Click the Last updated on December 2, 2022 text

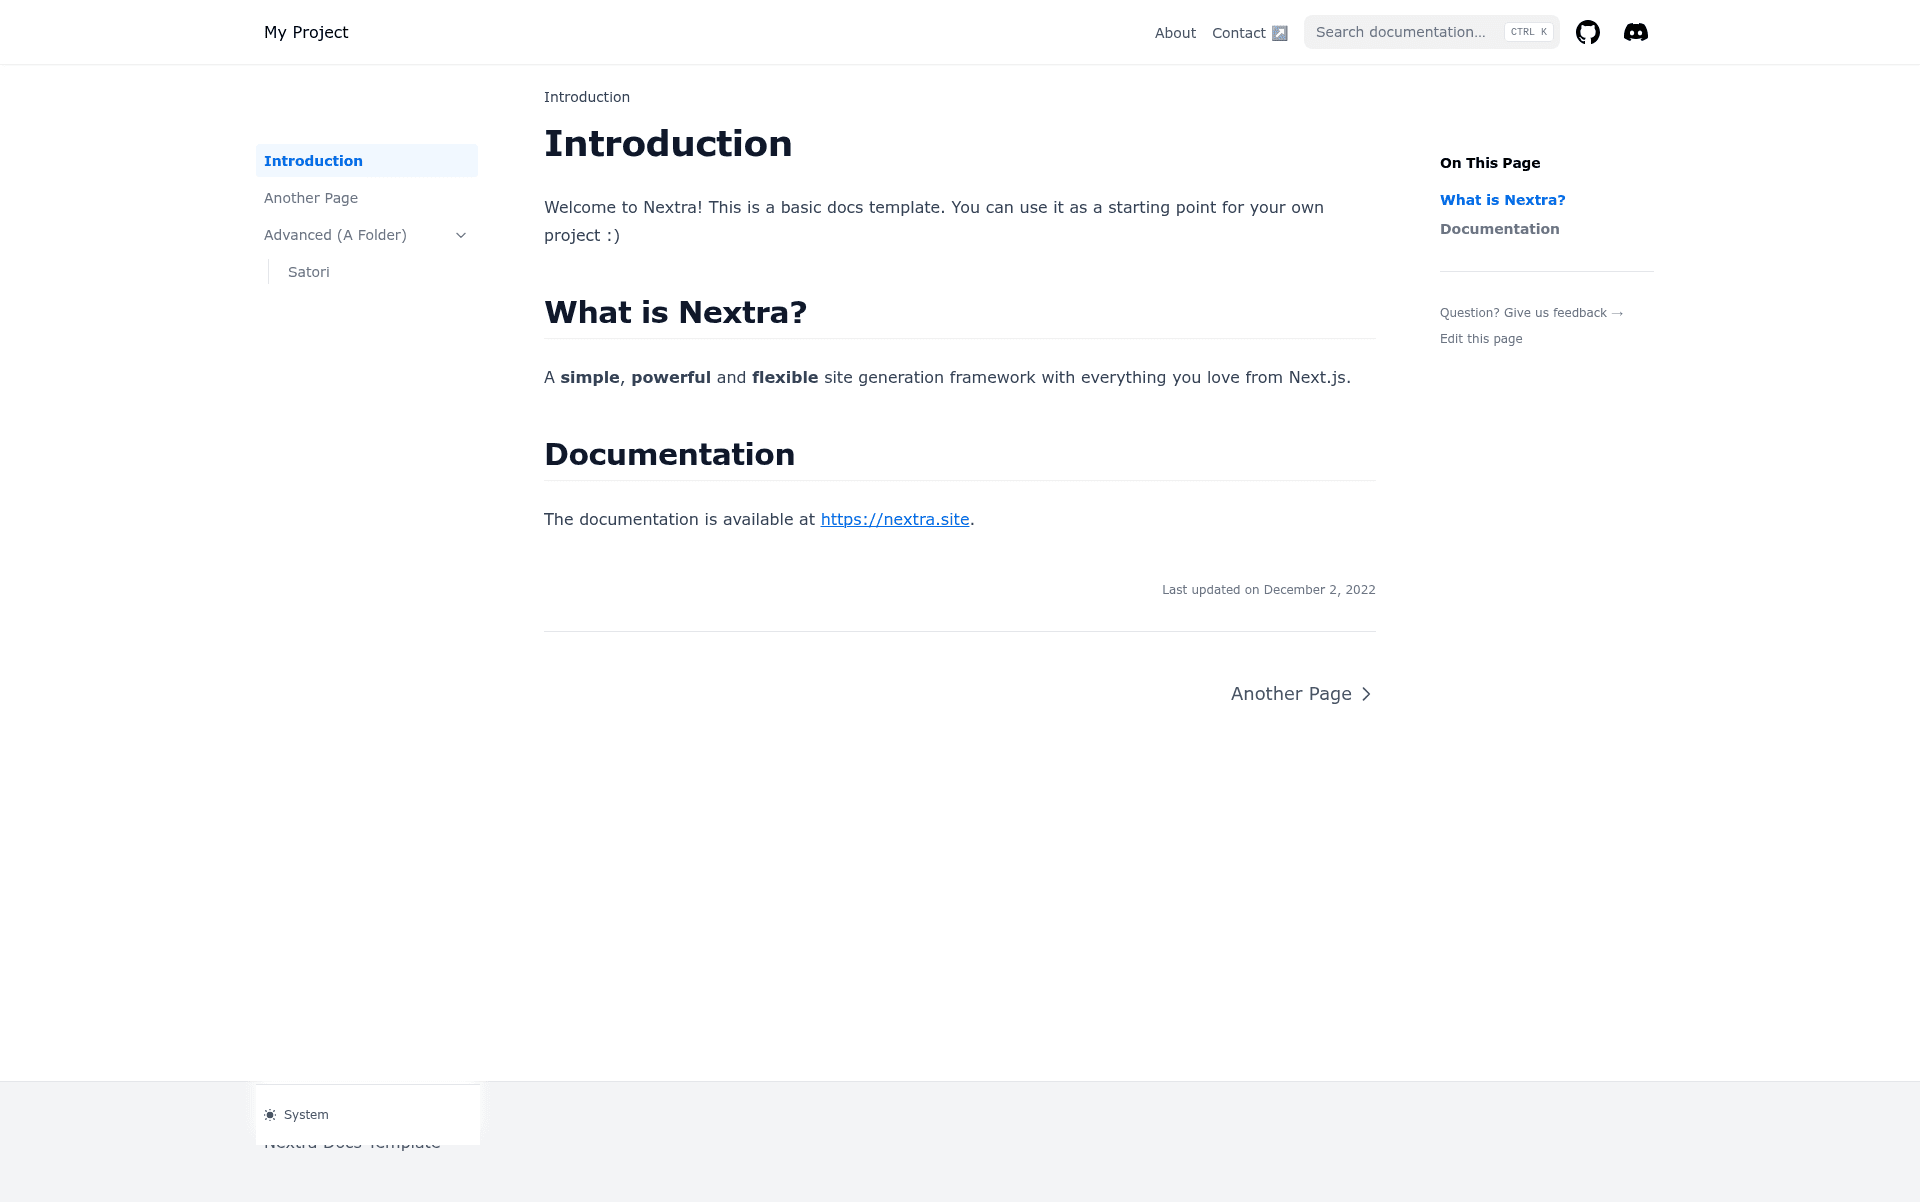tap(1268, 590)
